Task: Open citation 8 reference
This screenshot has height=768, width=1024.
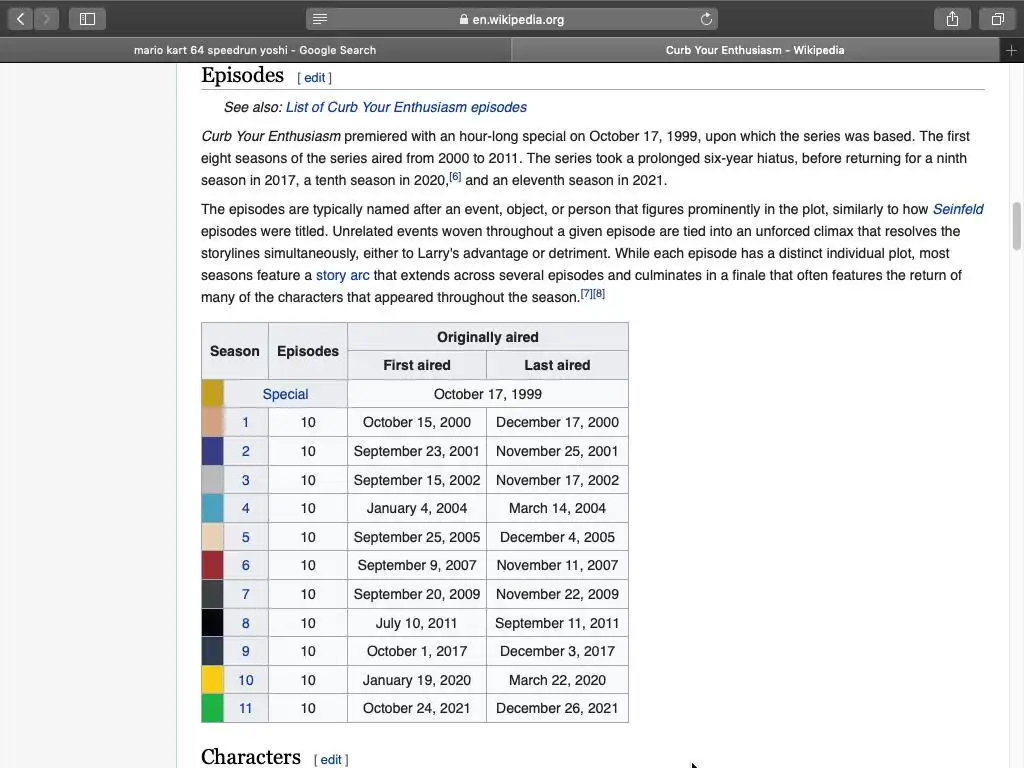Action: (x=599, y=294)
